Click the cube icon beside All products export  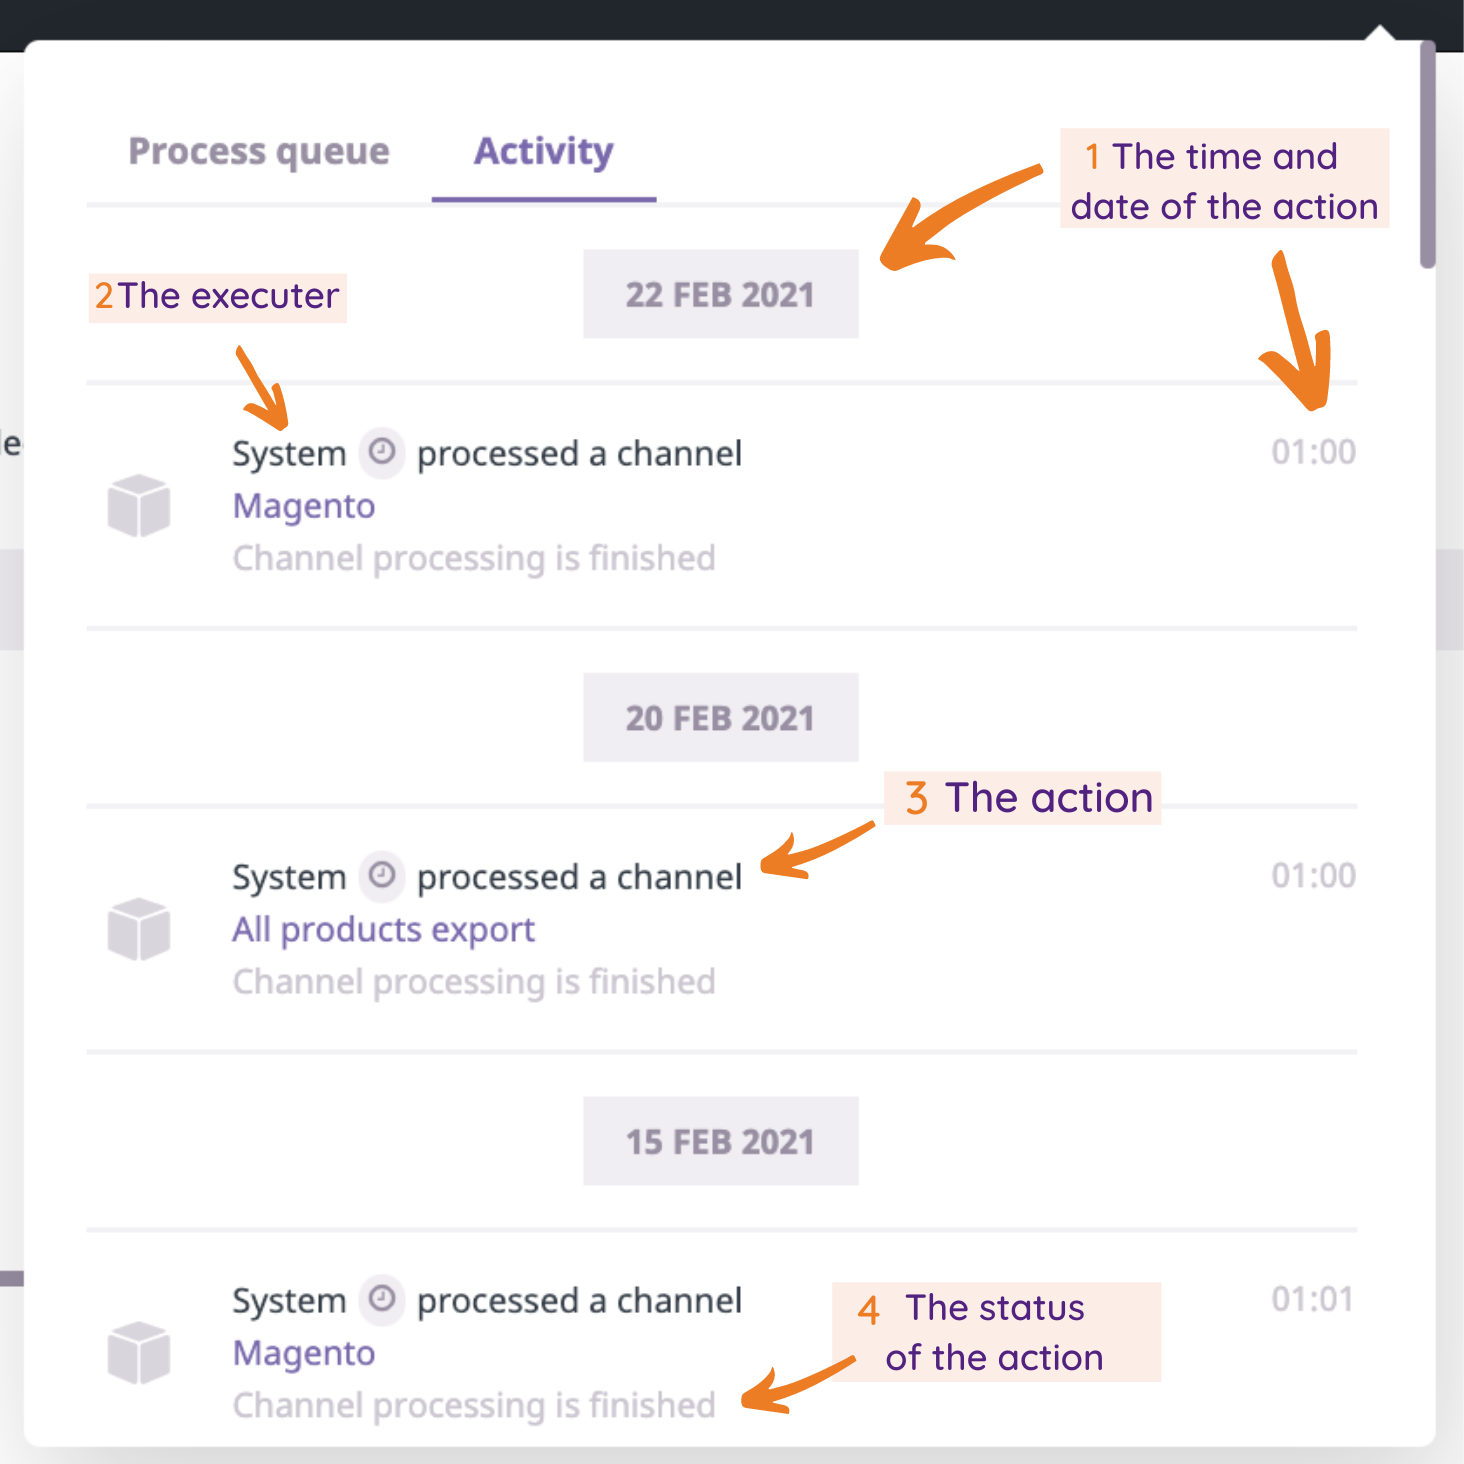[139, 929]
